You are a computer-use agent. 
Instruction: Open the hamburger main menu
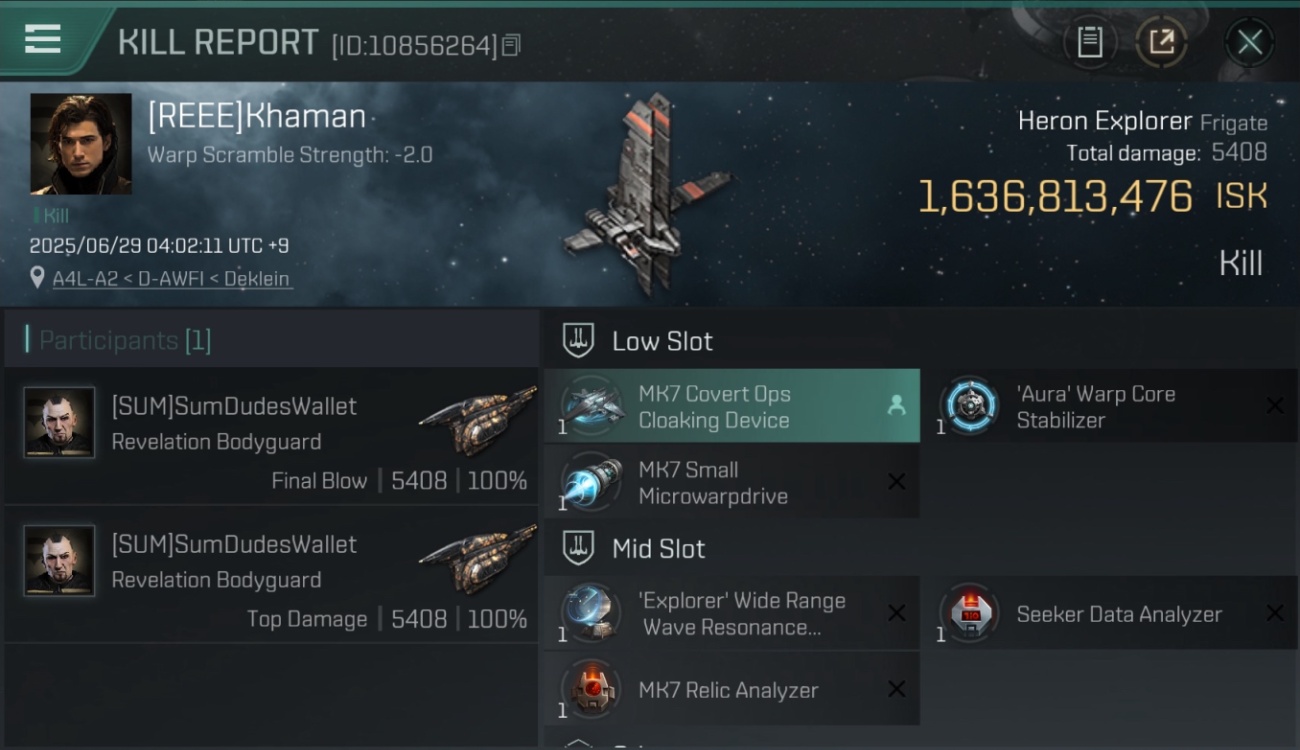43,39
